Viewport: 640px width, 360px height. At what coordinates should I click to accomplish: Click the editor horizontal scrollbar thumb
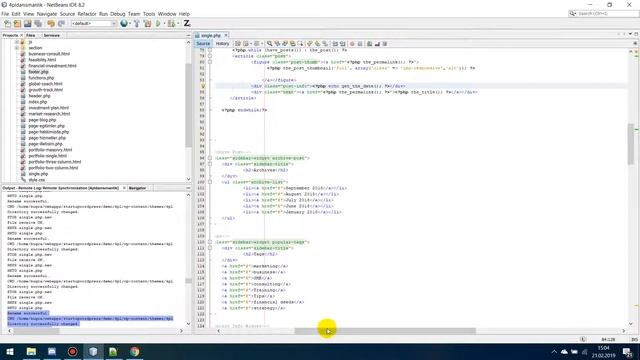coord(385,331)
